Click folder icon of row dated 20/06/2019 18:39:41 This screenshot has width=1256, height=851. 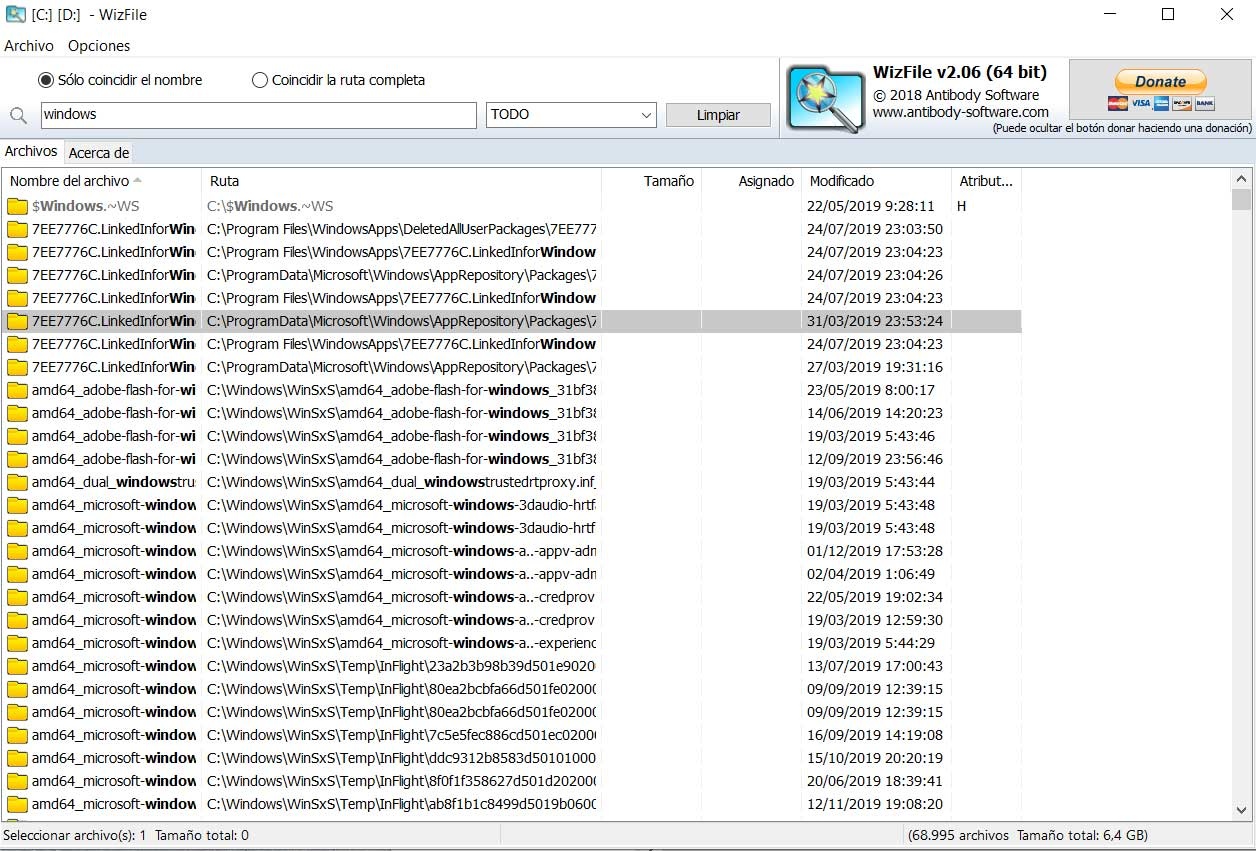tap(17, 781)
